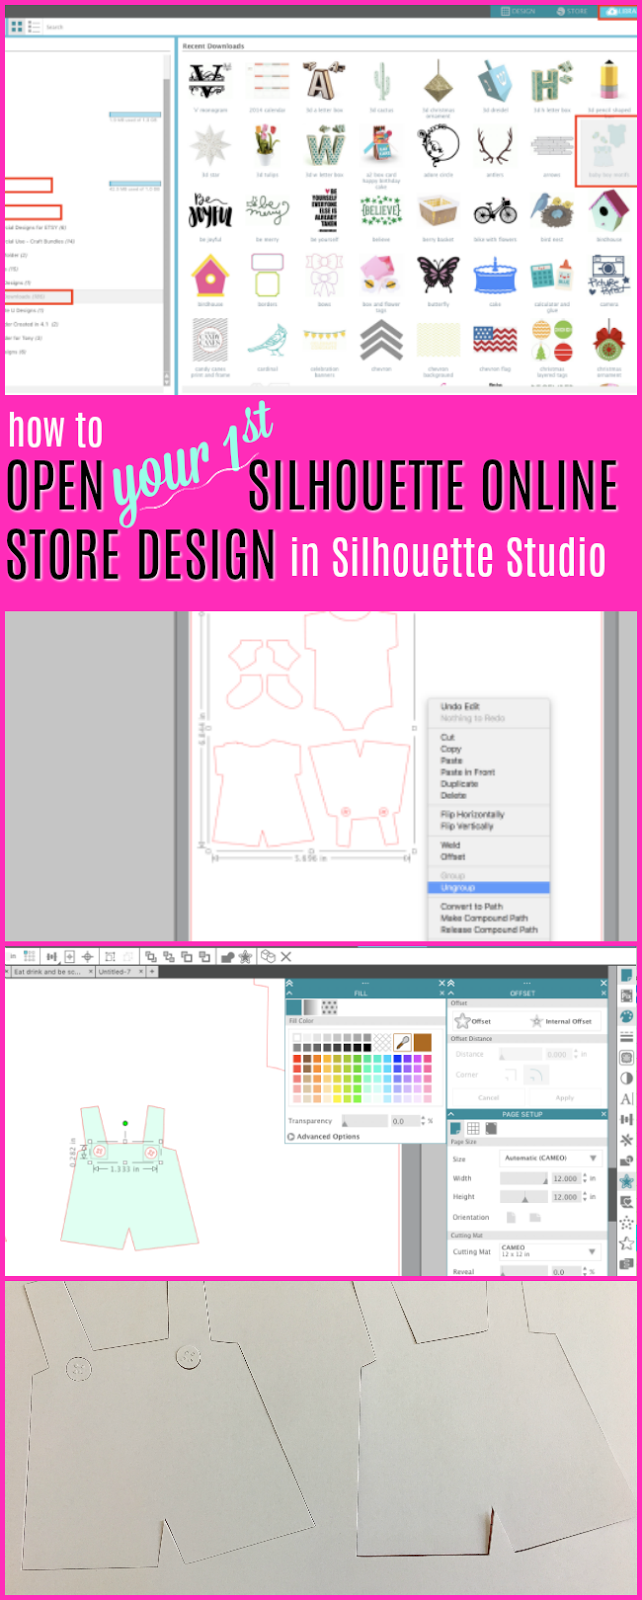Click the page Width value field

pyautogui.click(x=566, y=1178)
